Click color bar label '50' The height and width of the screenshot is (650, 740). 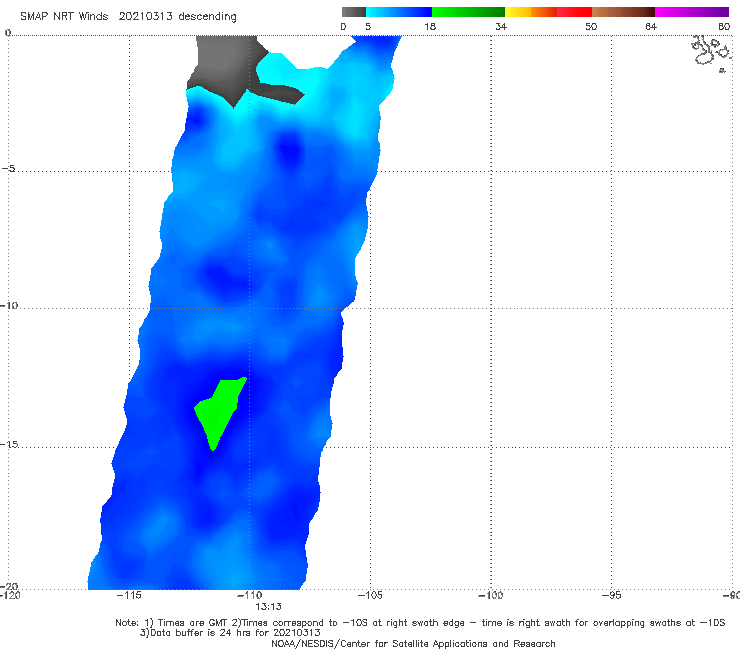(x=591, y=27)
